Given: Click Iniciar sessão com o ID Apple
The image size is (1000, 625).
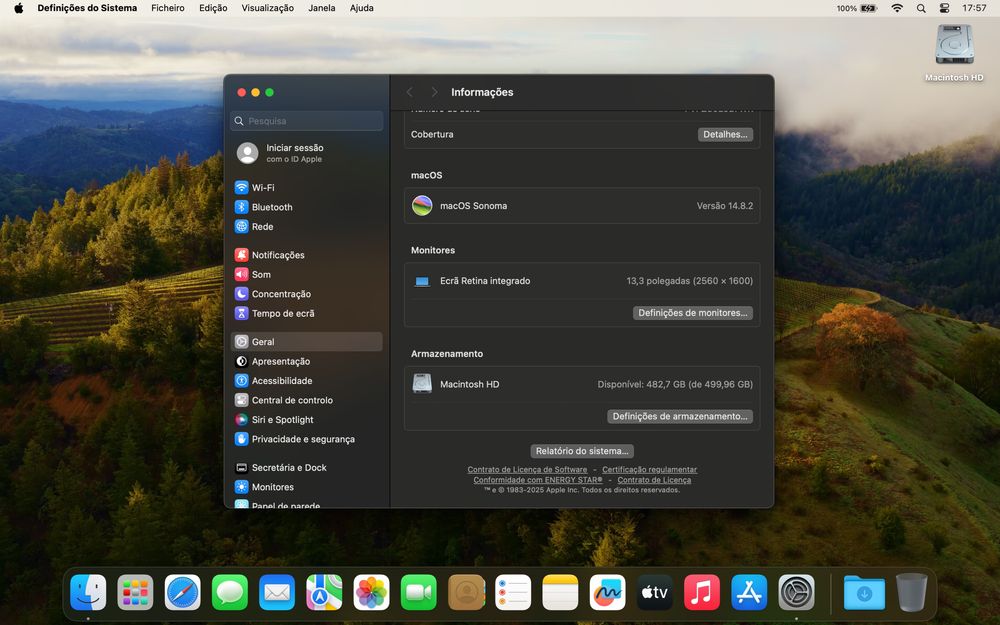Looking at the screenshot, I should click(306, 153).
